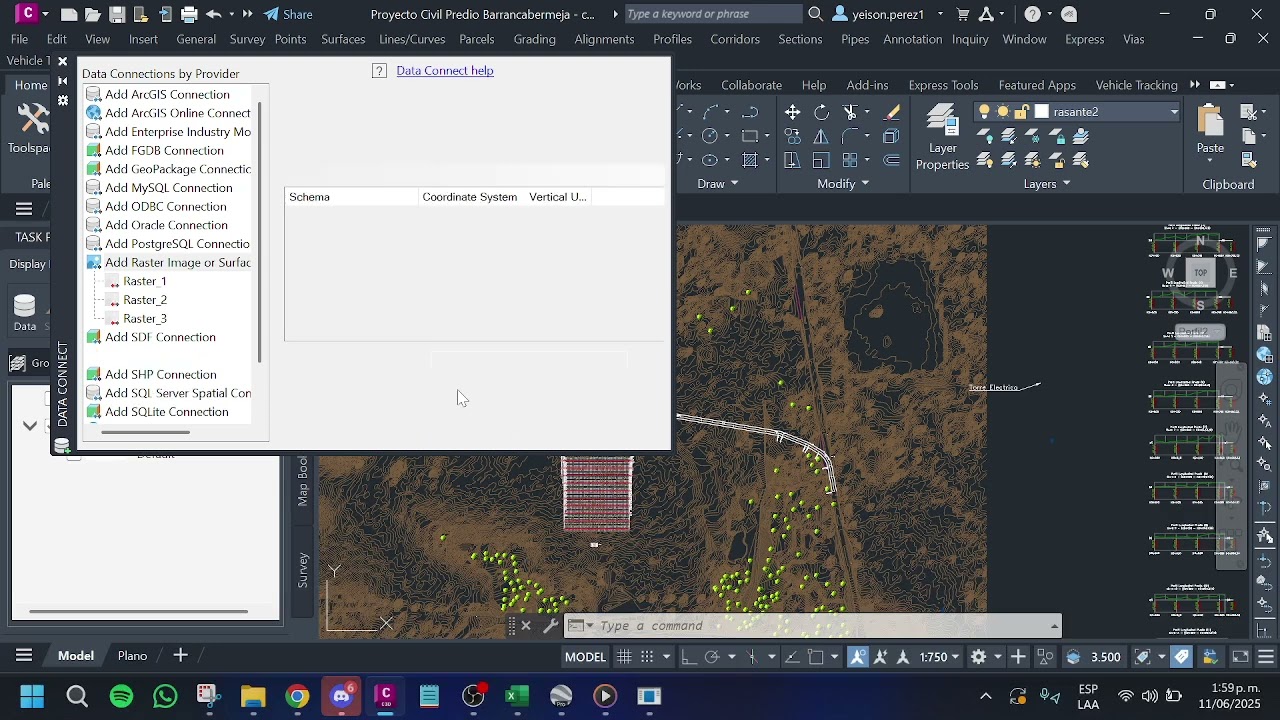Toggle Polar tracking in status bar
This screenshot has height=720, width=1280.
712,657
